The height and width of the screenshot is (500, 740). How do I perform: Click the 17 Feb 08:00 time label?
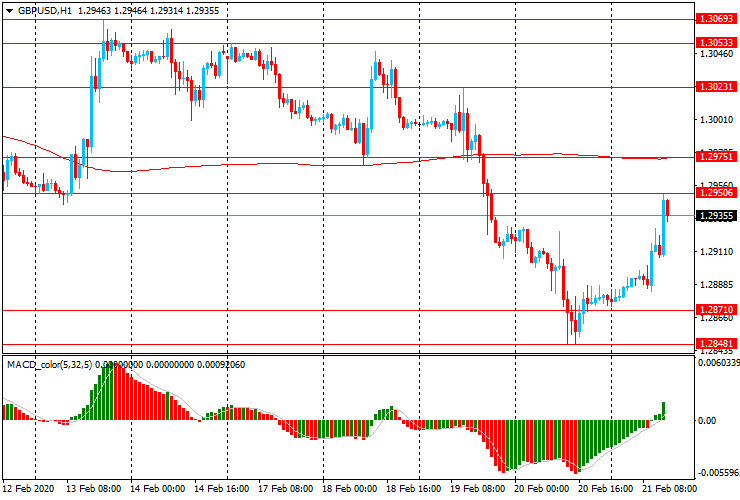[x=286, y=489]
